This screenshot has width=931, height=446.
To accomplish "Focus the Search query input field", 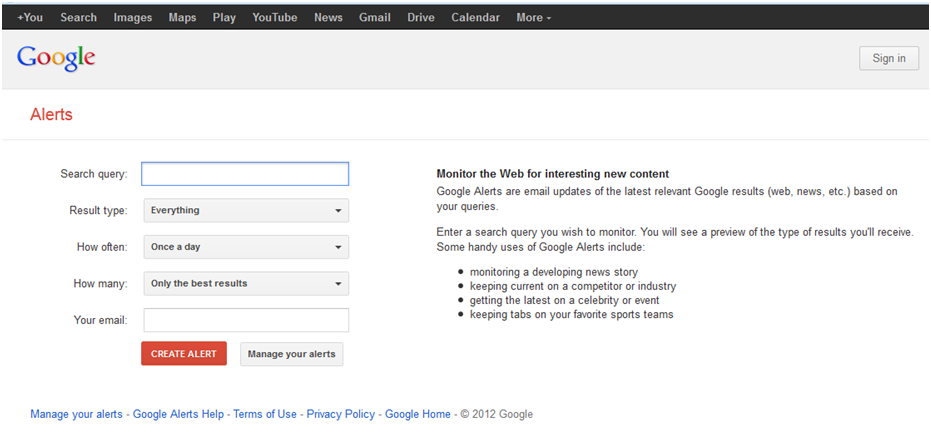I will tap(245, 174).
